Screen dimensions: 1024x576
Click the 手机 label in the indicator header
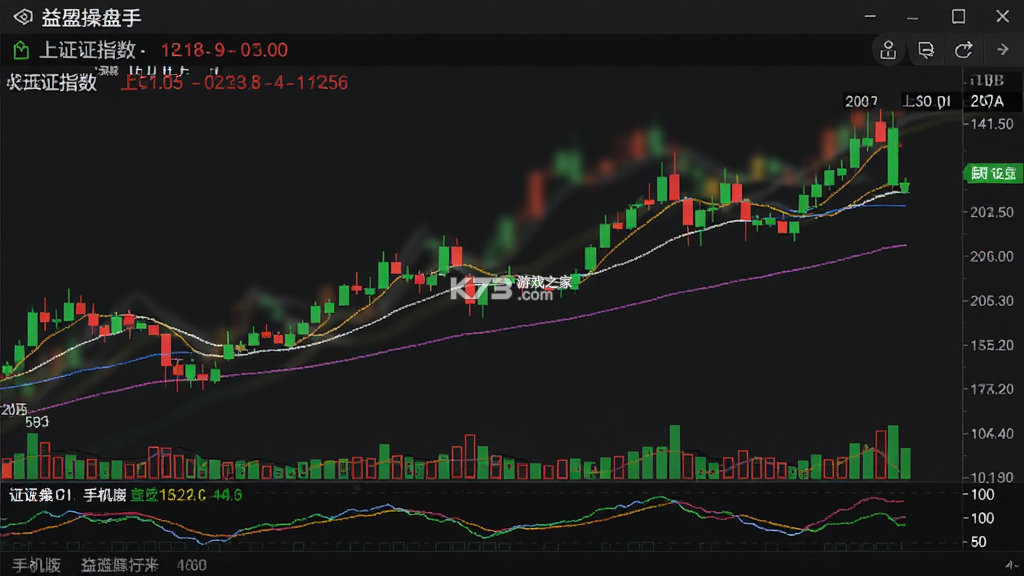(x=104, y=495)
